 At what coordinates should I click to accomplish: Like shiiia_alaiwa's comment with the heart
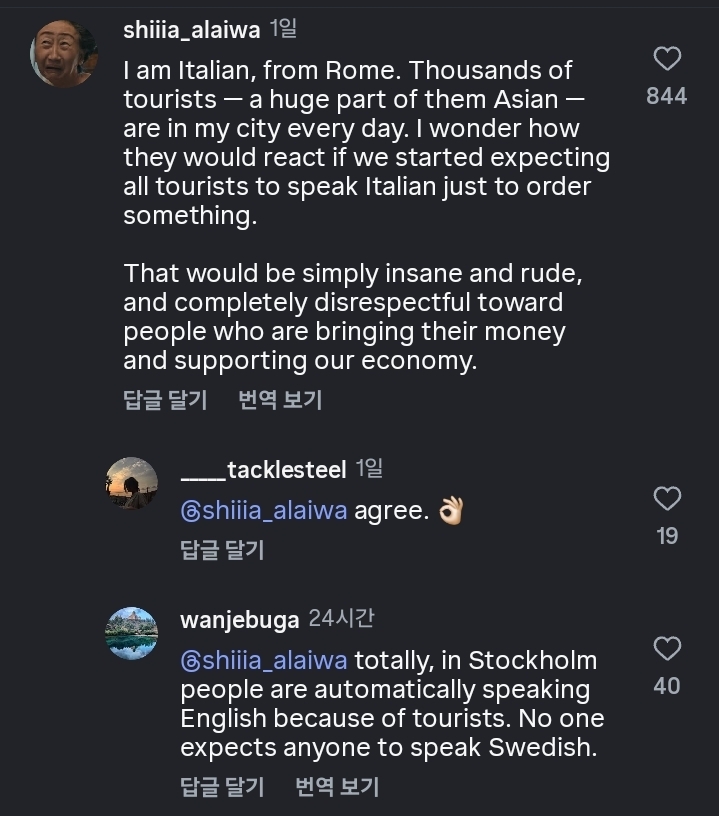pyautogui.click(x=667, y=59)
